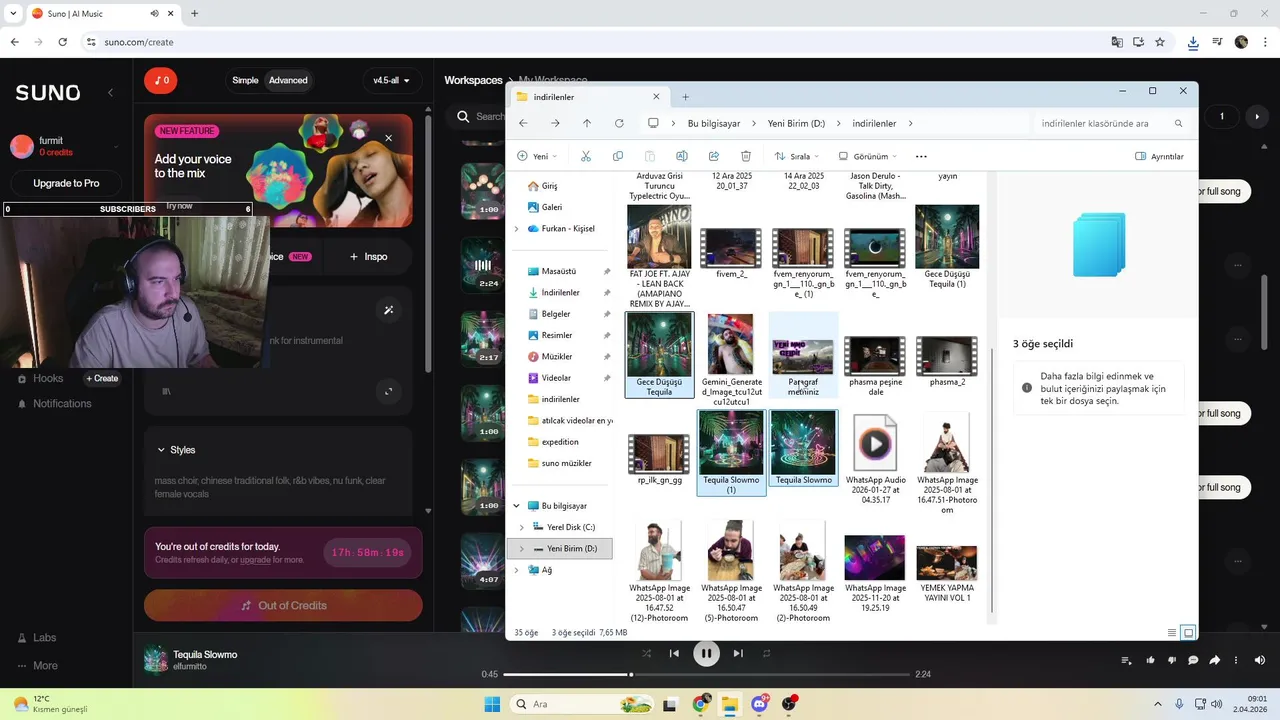This screenshot has height=720, width=1280.
Task: Collapse the Bu bilgisayar tree node
Action: (517, 506)
